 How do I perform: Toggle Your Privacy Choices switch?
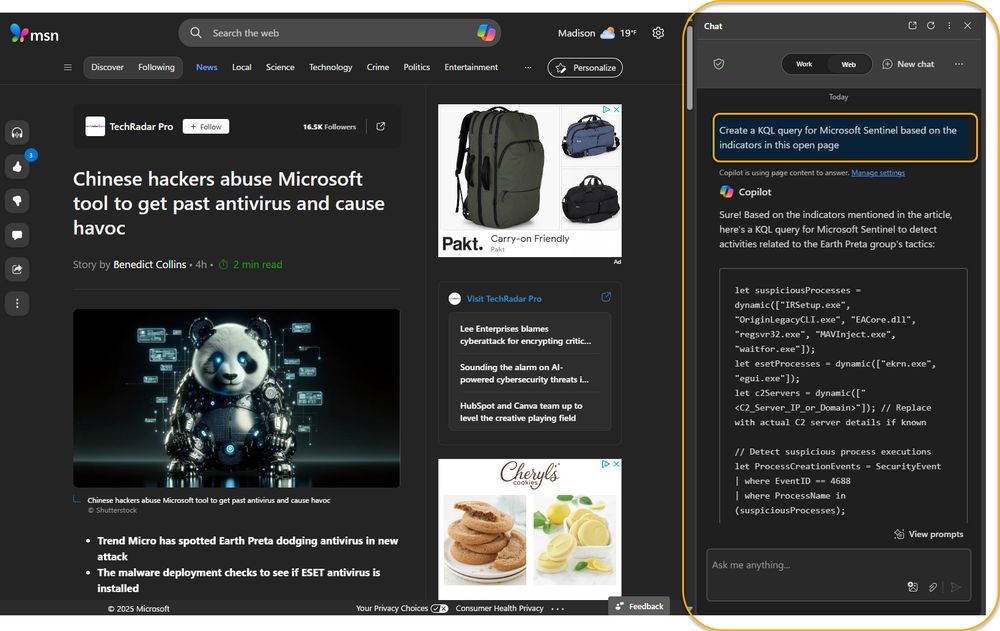point(439,608)
